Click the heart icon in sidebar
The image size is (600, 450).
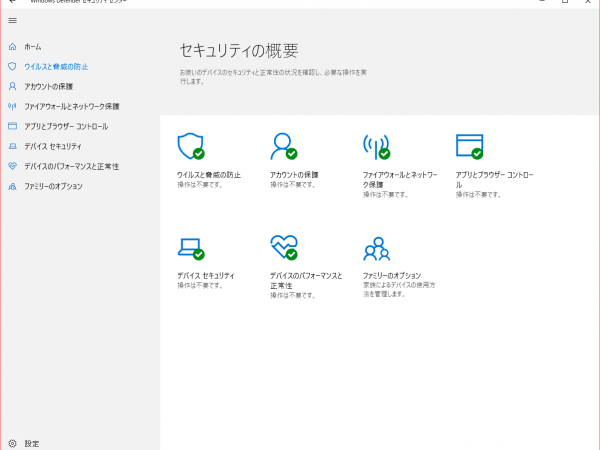tap(12, 166)
